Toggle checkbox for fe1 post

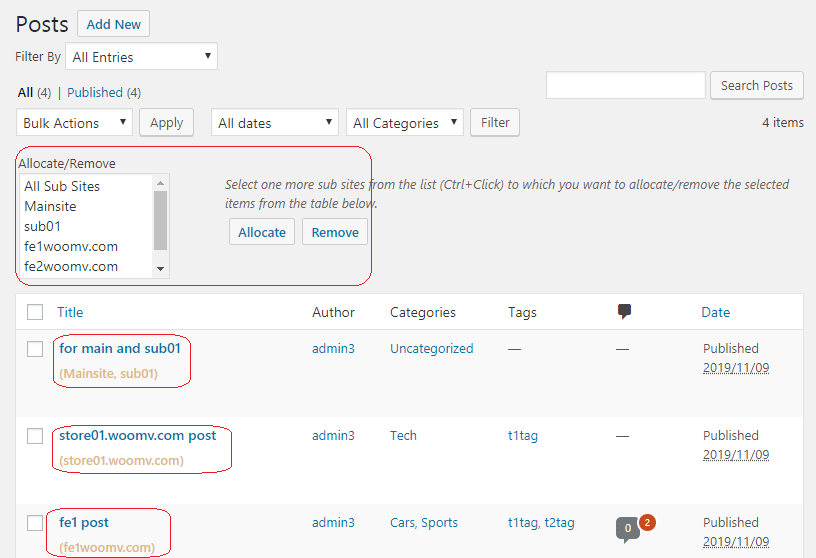click(x=35, y=523)
